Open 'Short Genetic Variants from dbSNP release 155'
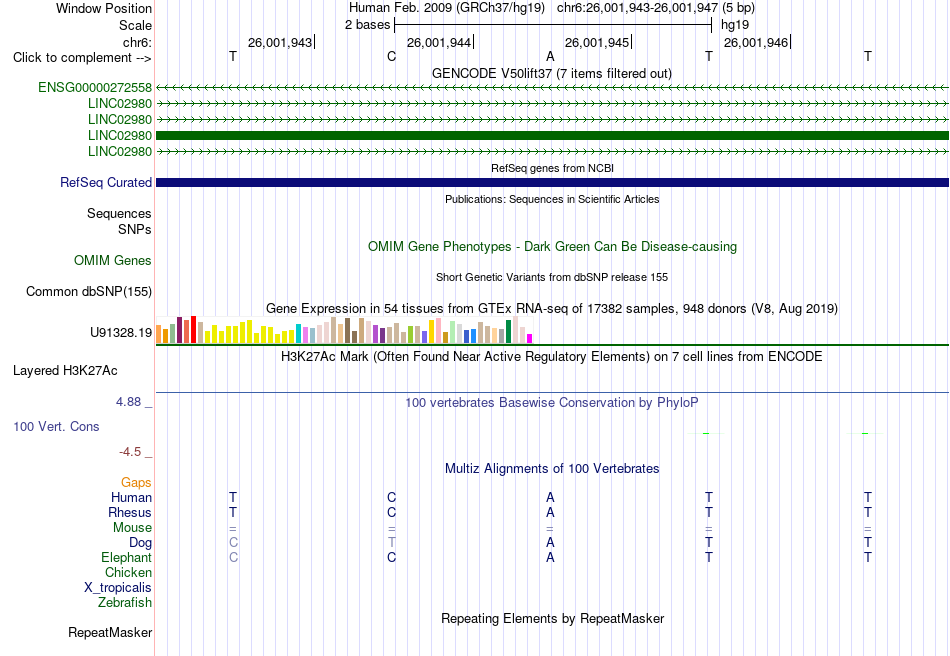This screenshot has width=950, height=656. (552, 277)
